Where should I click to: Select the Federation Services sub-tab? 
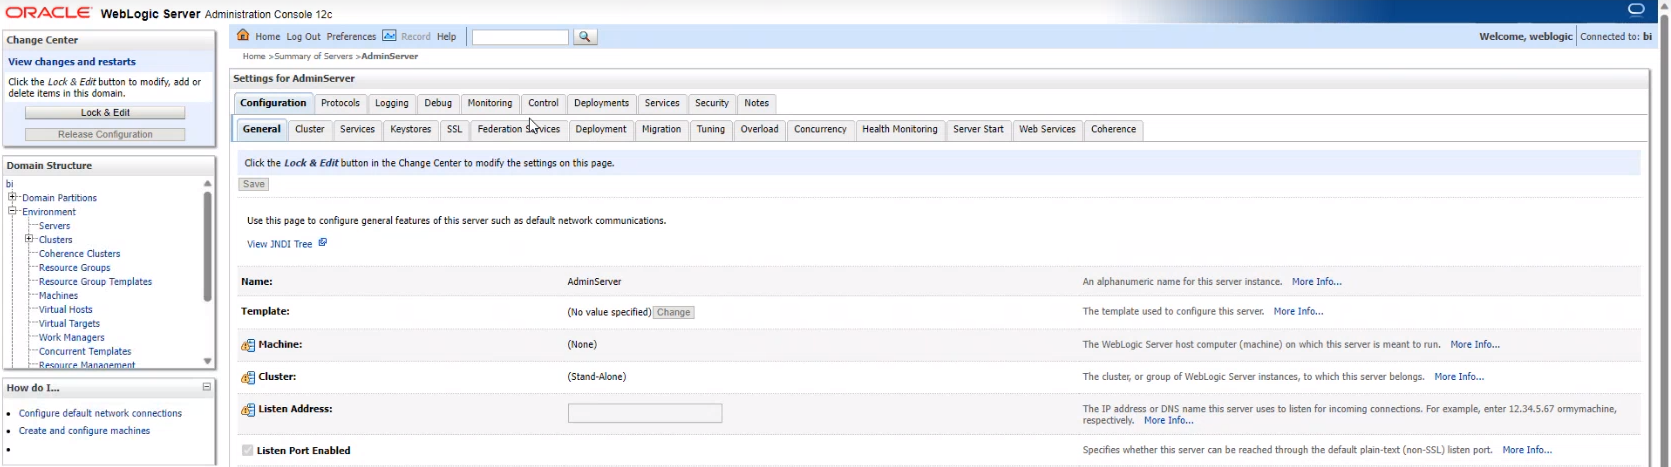[519, 129]
